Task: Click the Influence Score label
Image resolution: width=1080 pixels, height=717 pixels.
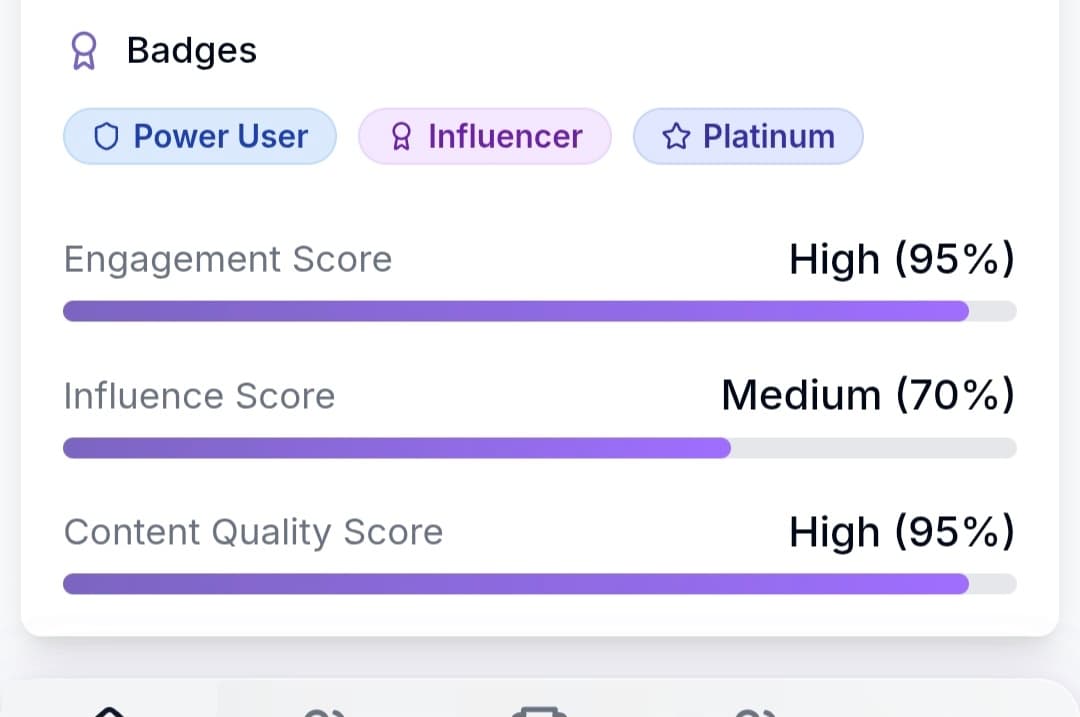Action: pos(199,396)
